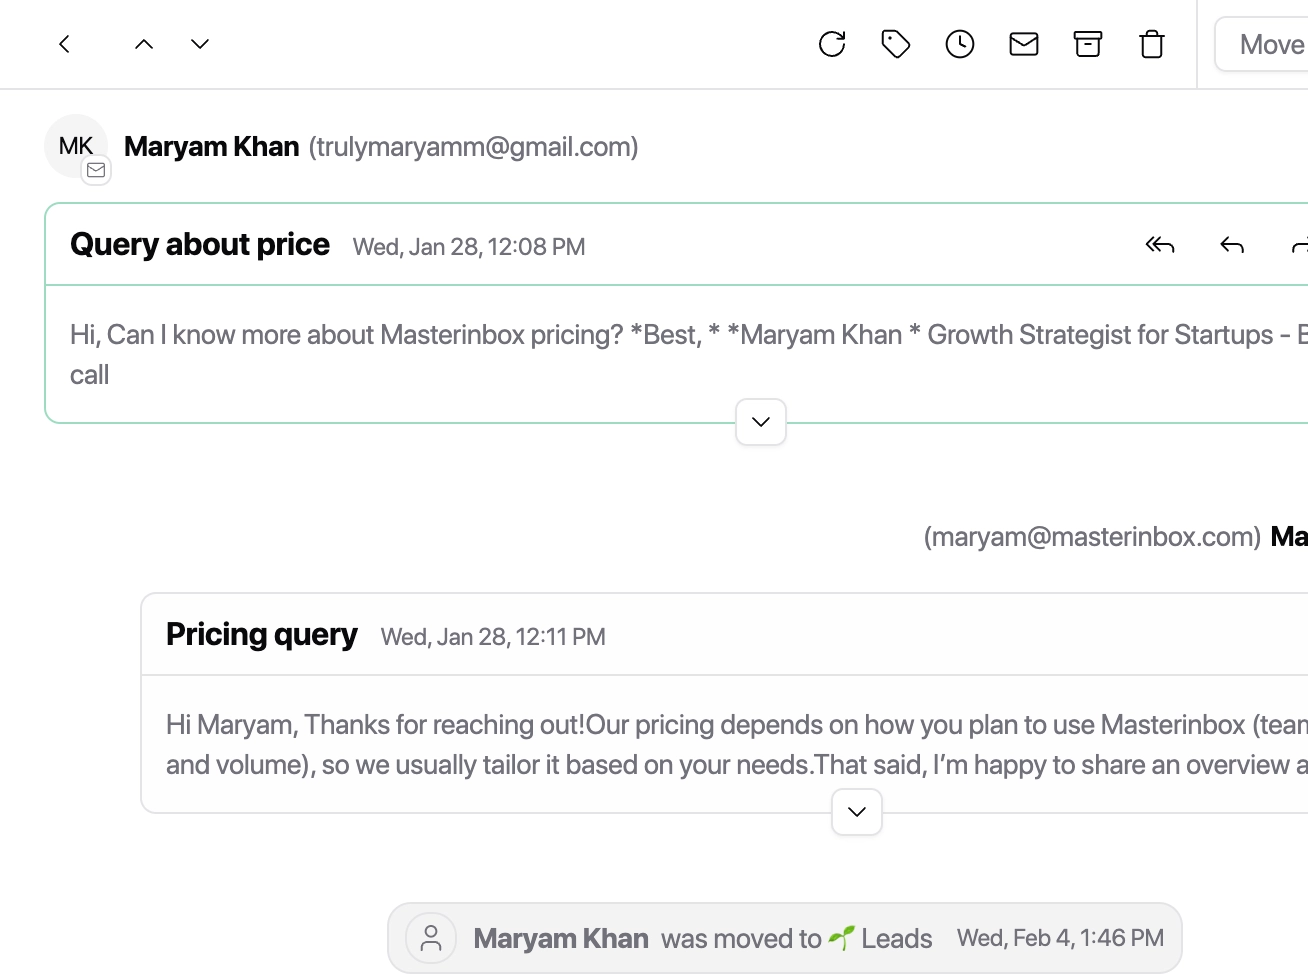Click forward arrow on Query about price email
This screenshot has width=1308, height=974.
click(x=1299, y=245)
